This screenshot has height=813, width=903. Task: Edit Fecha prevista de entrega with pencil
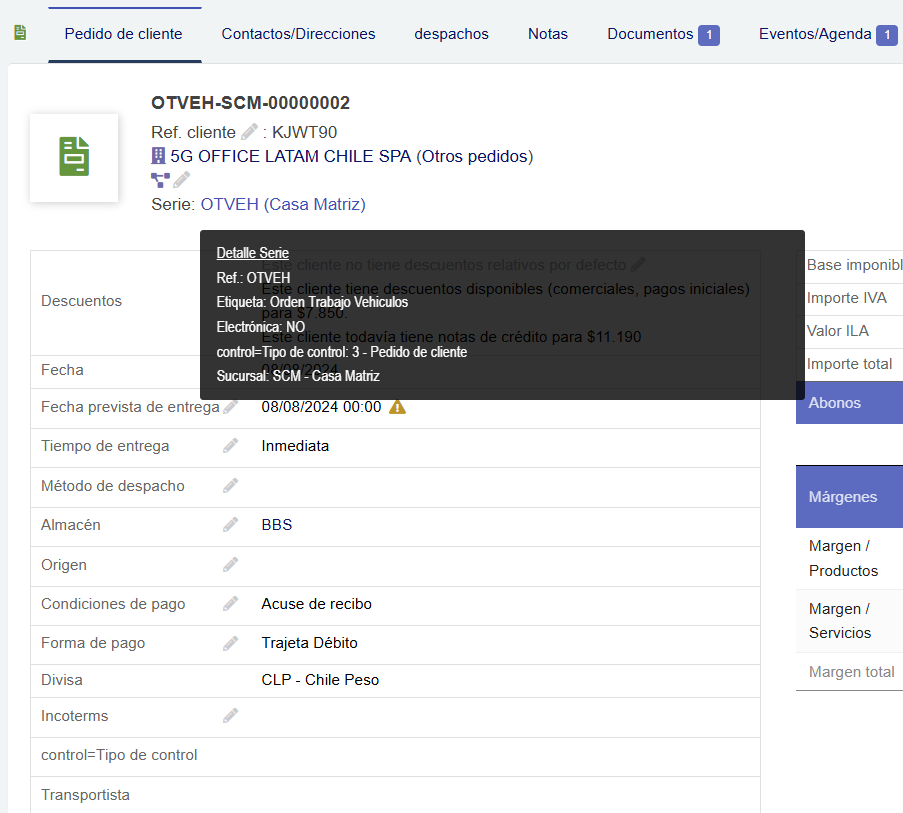click(231, 407)
